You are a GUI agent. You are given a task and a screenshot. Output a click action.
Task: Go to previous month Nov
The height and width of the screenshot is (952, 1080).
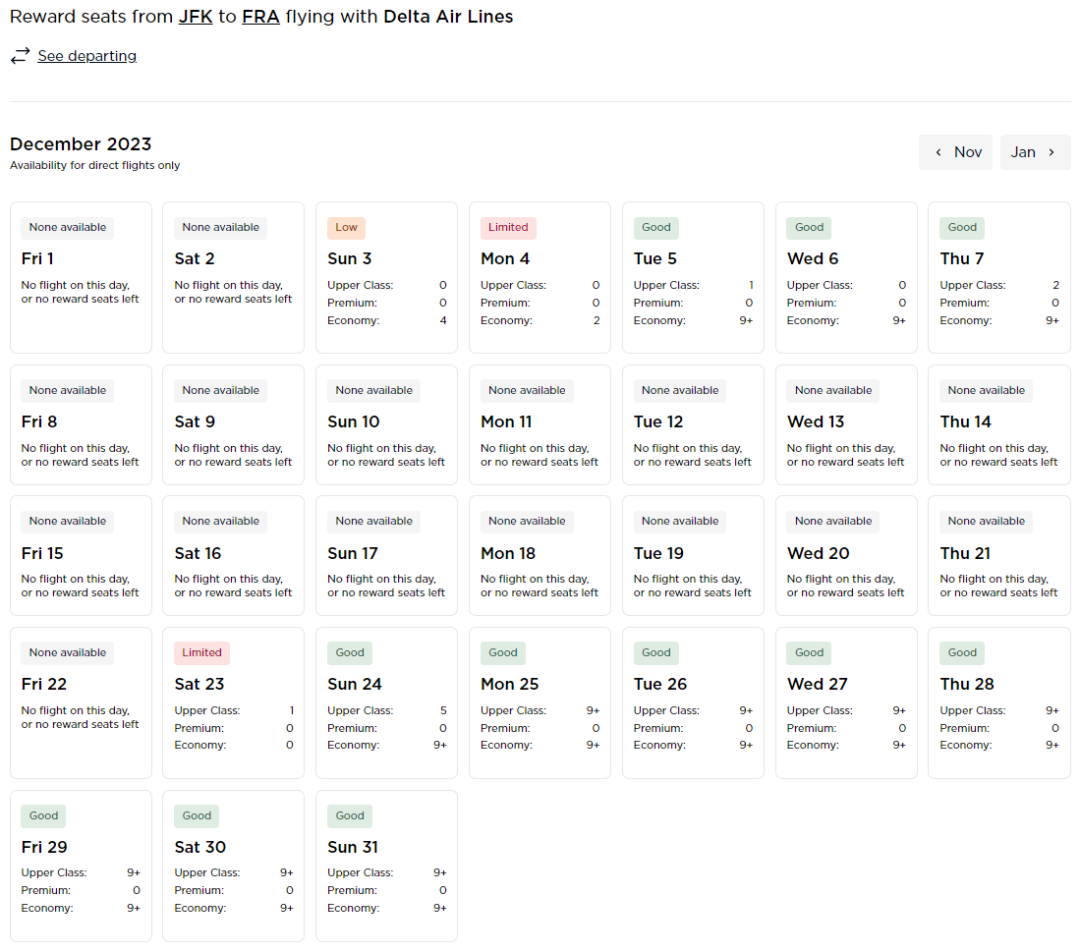click(x=956, y=152)
